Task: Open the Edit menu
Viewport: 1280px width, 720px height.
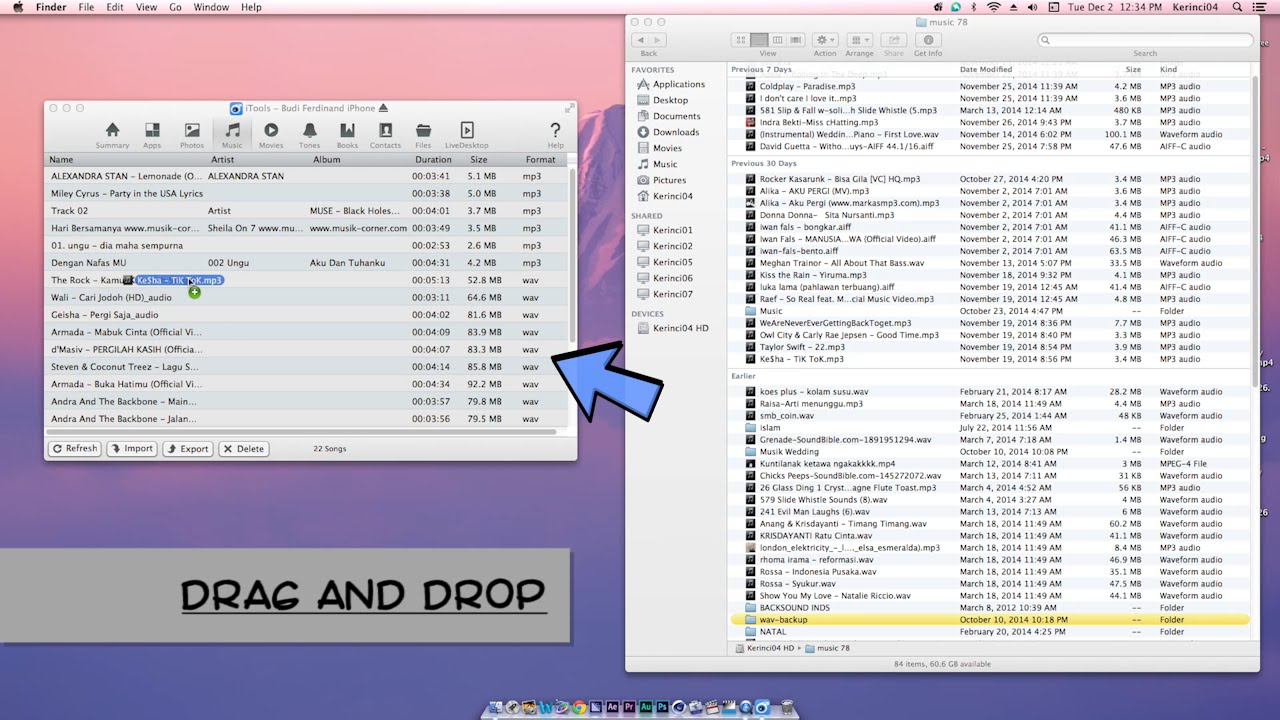Action: (x=115, y=7)
